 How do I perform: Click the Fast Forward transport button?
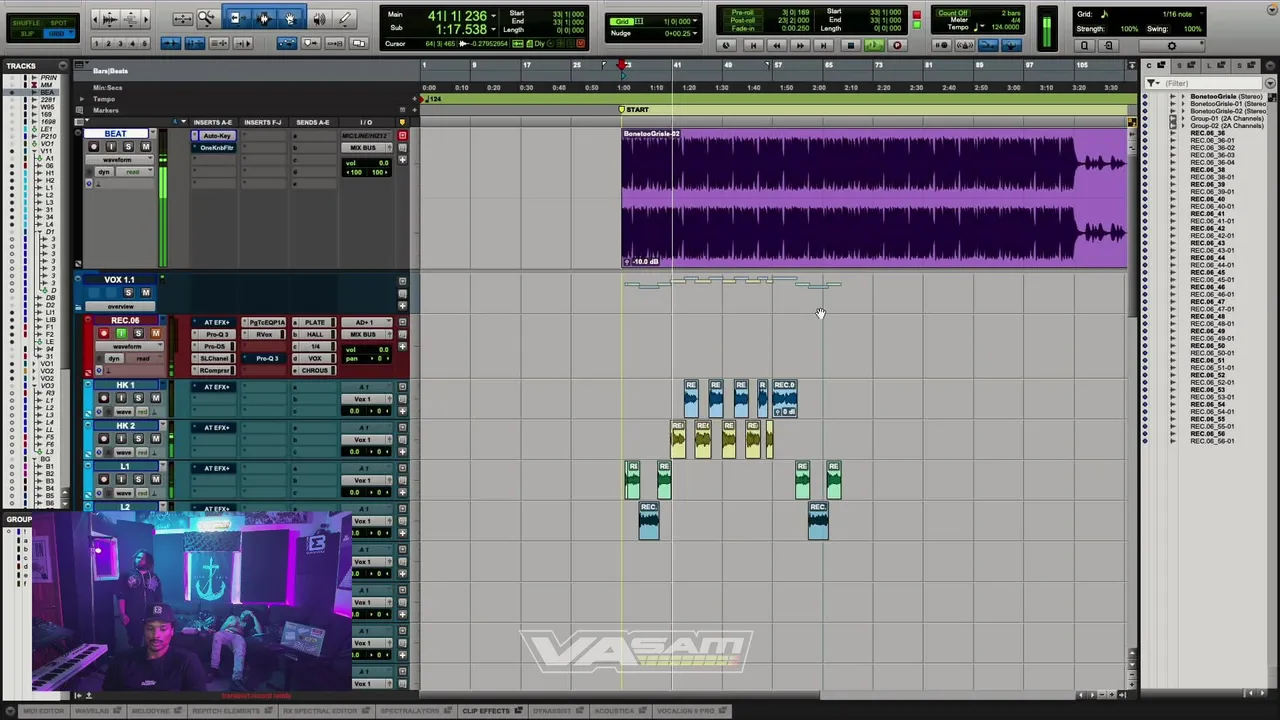(800, 45)
